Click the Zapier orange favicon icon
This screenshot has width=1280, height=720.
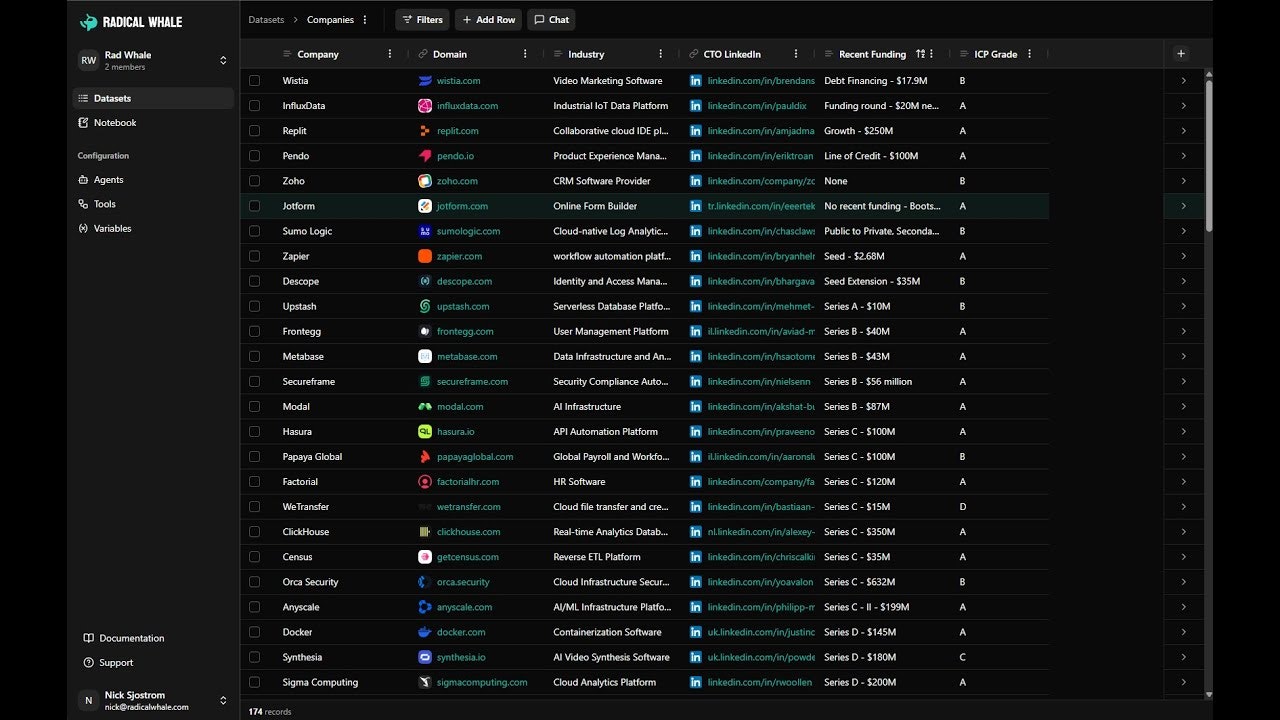pos(425,256)
